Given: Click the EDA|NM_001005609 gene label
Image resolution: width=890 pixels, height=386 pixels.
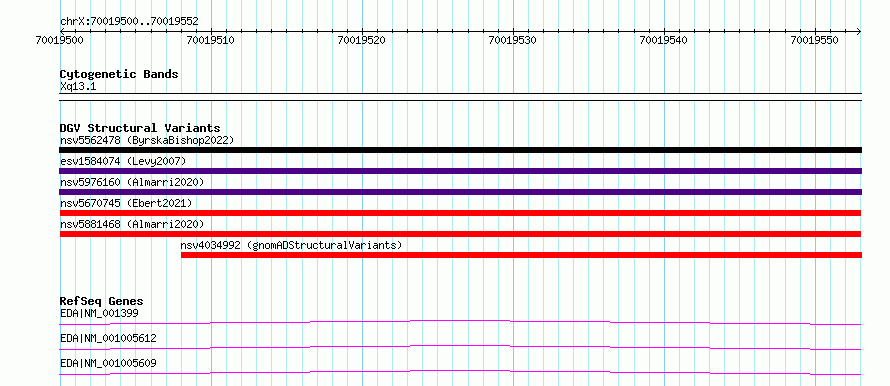Looking at the screenshot, I should point(108,363).
